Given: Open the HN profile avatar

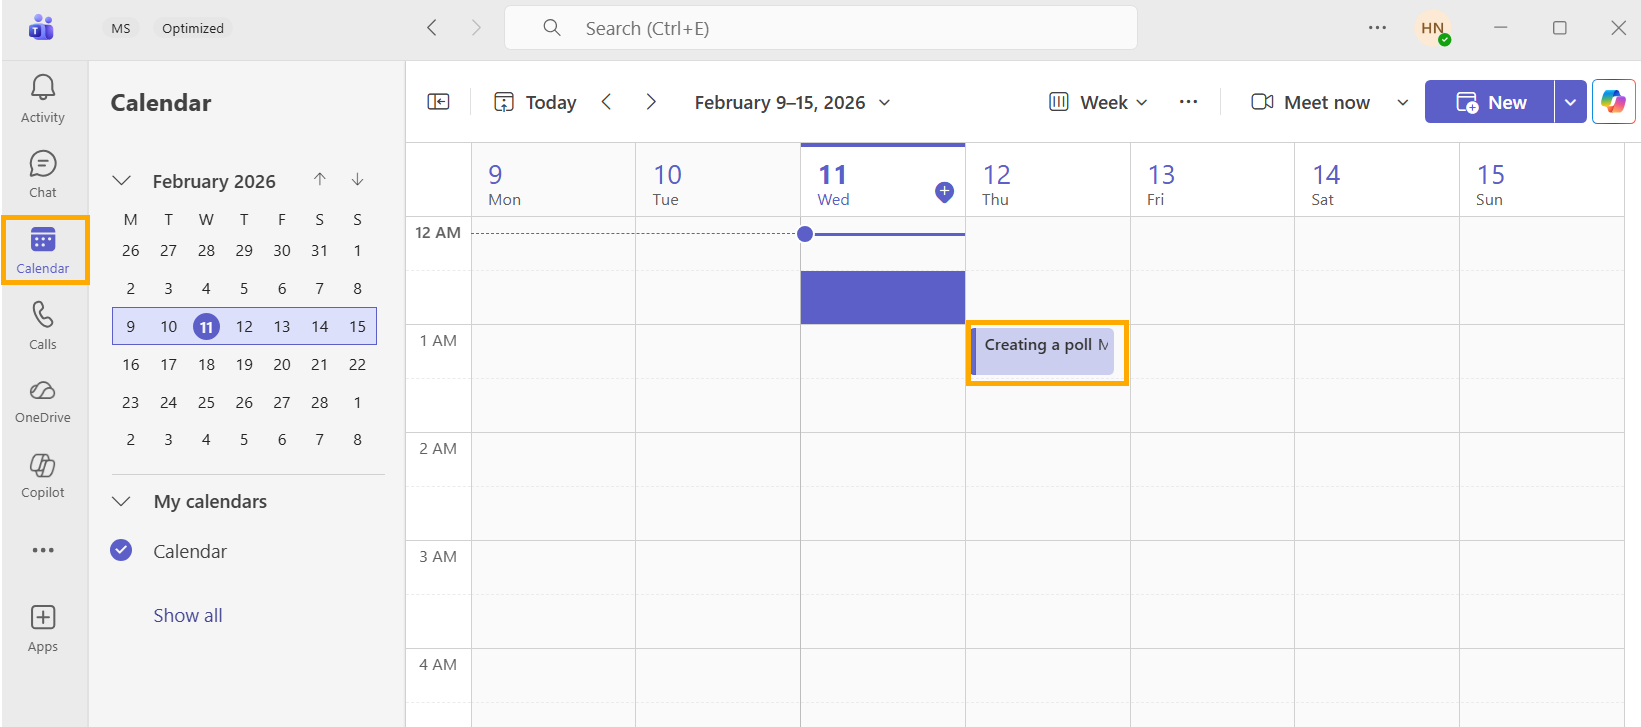Looking at the screenshot, I should [x=1433, y=28].
